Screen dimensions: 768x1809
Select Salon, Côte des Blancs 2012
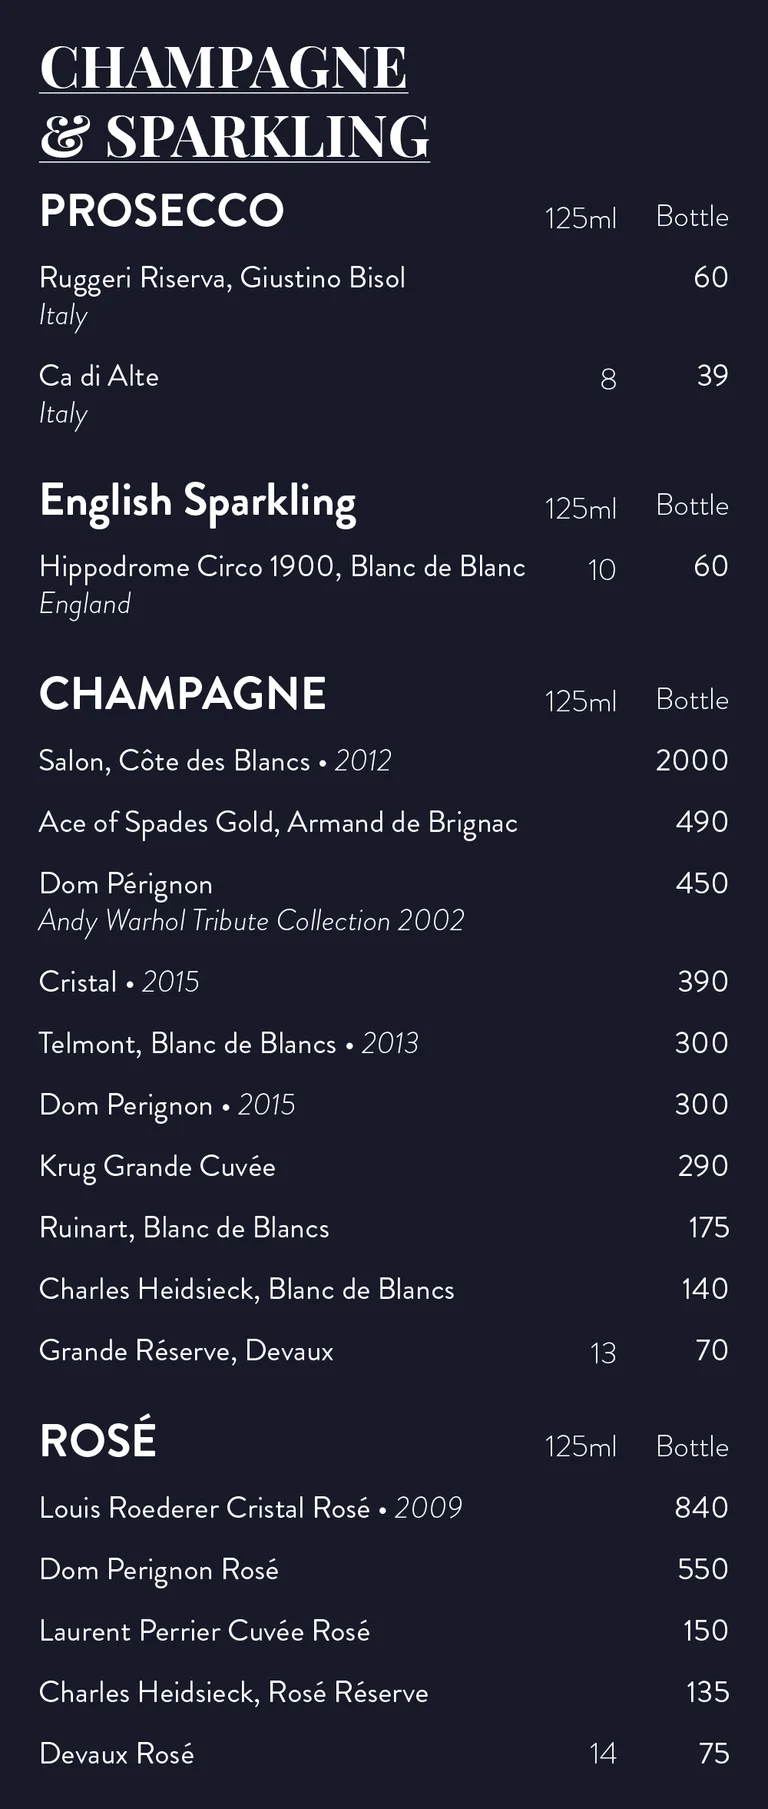pos(215,761)
